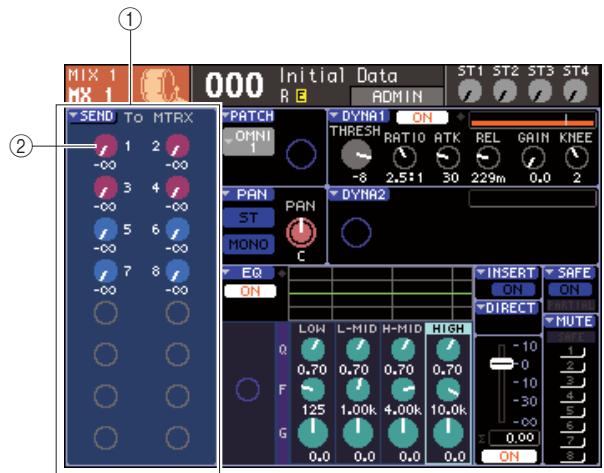Enable the MONO assign button

(248, 244)
